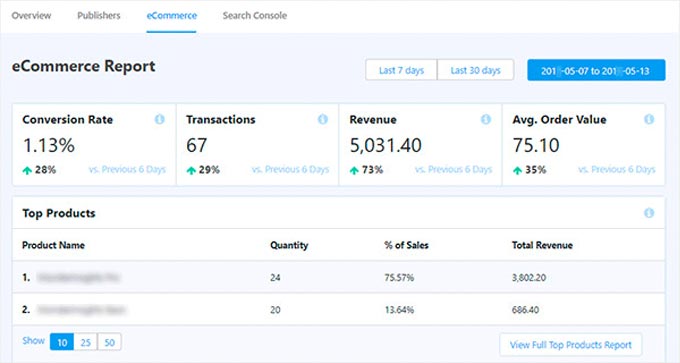Show 25 products per page
The height and width of the screenshot is (363, 680).
85,342
